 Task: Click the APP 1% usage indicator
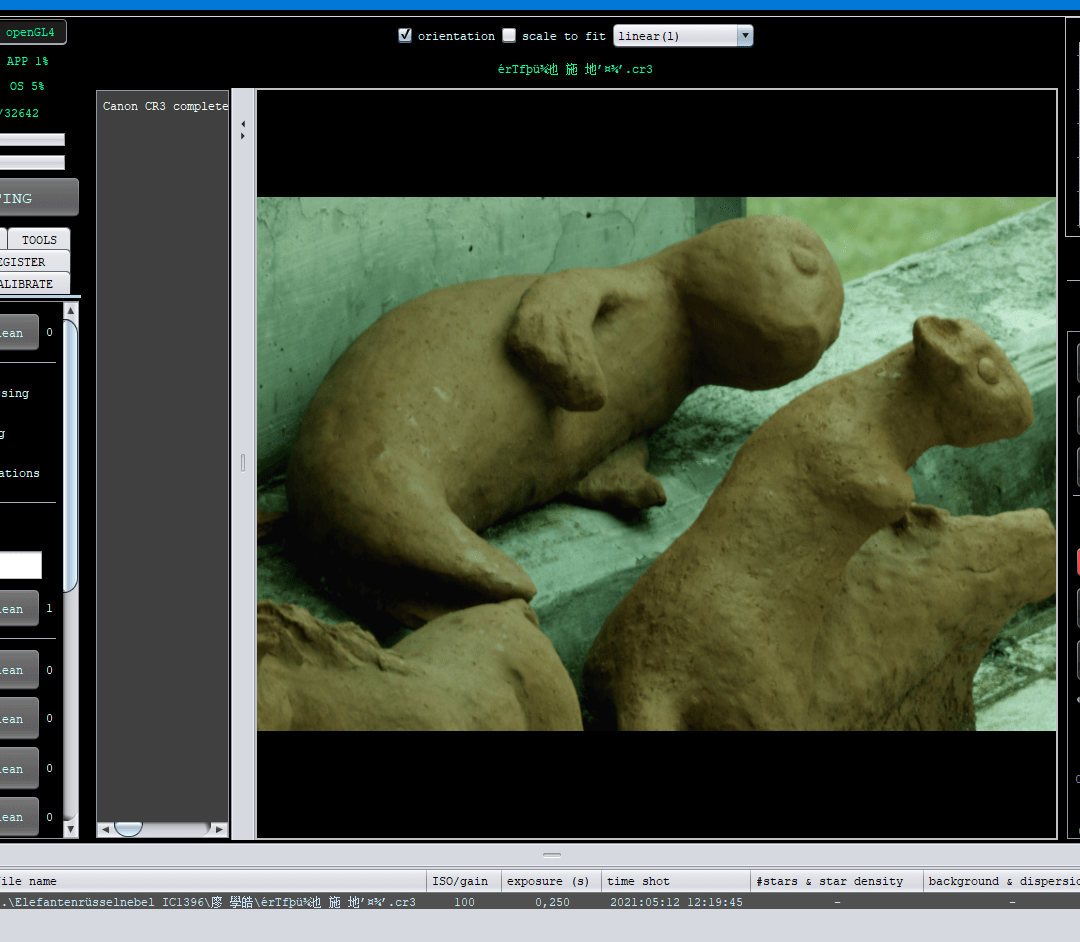(x=27, y=61)
